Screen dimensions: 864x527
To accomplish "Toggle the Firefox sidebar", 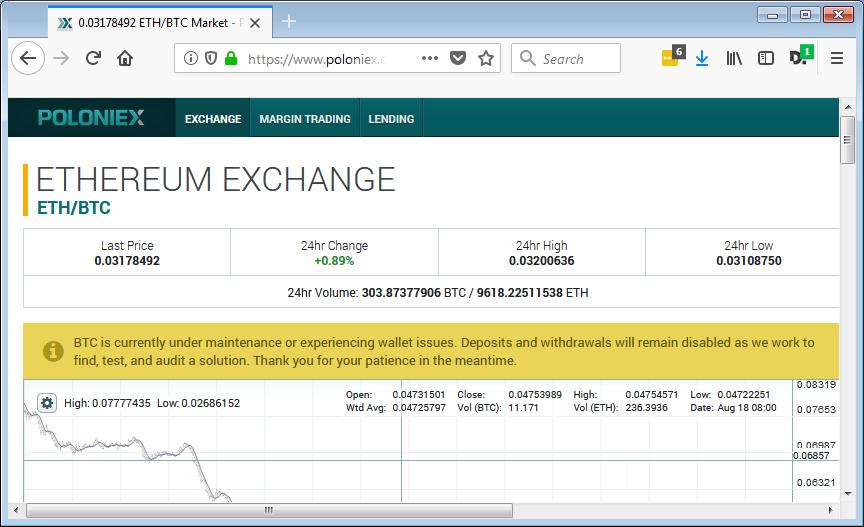I will click(x=766, y=58).
